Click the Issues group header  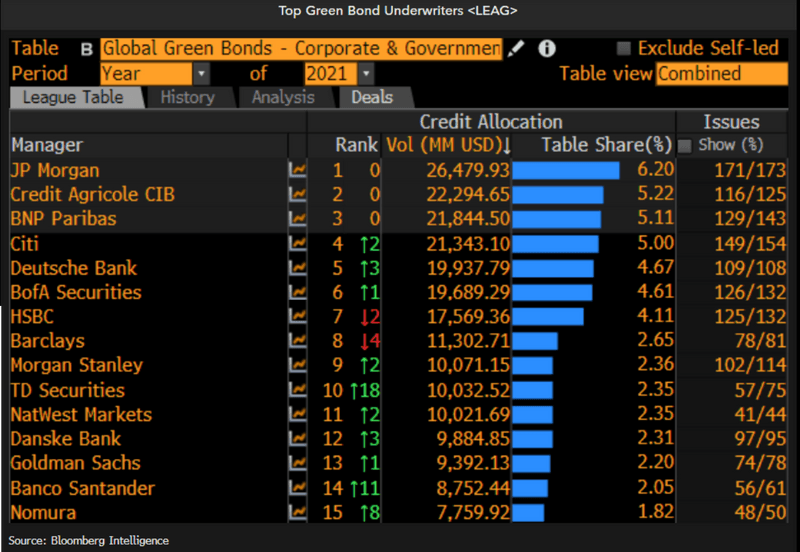click(732, 122)
